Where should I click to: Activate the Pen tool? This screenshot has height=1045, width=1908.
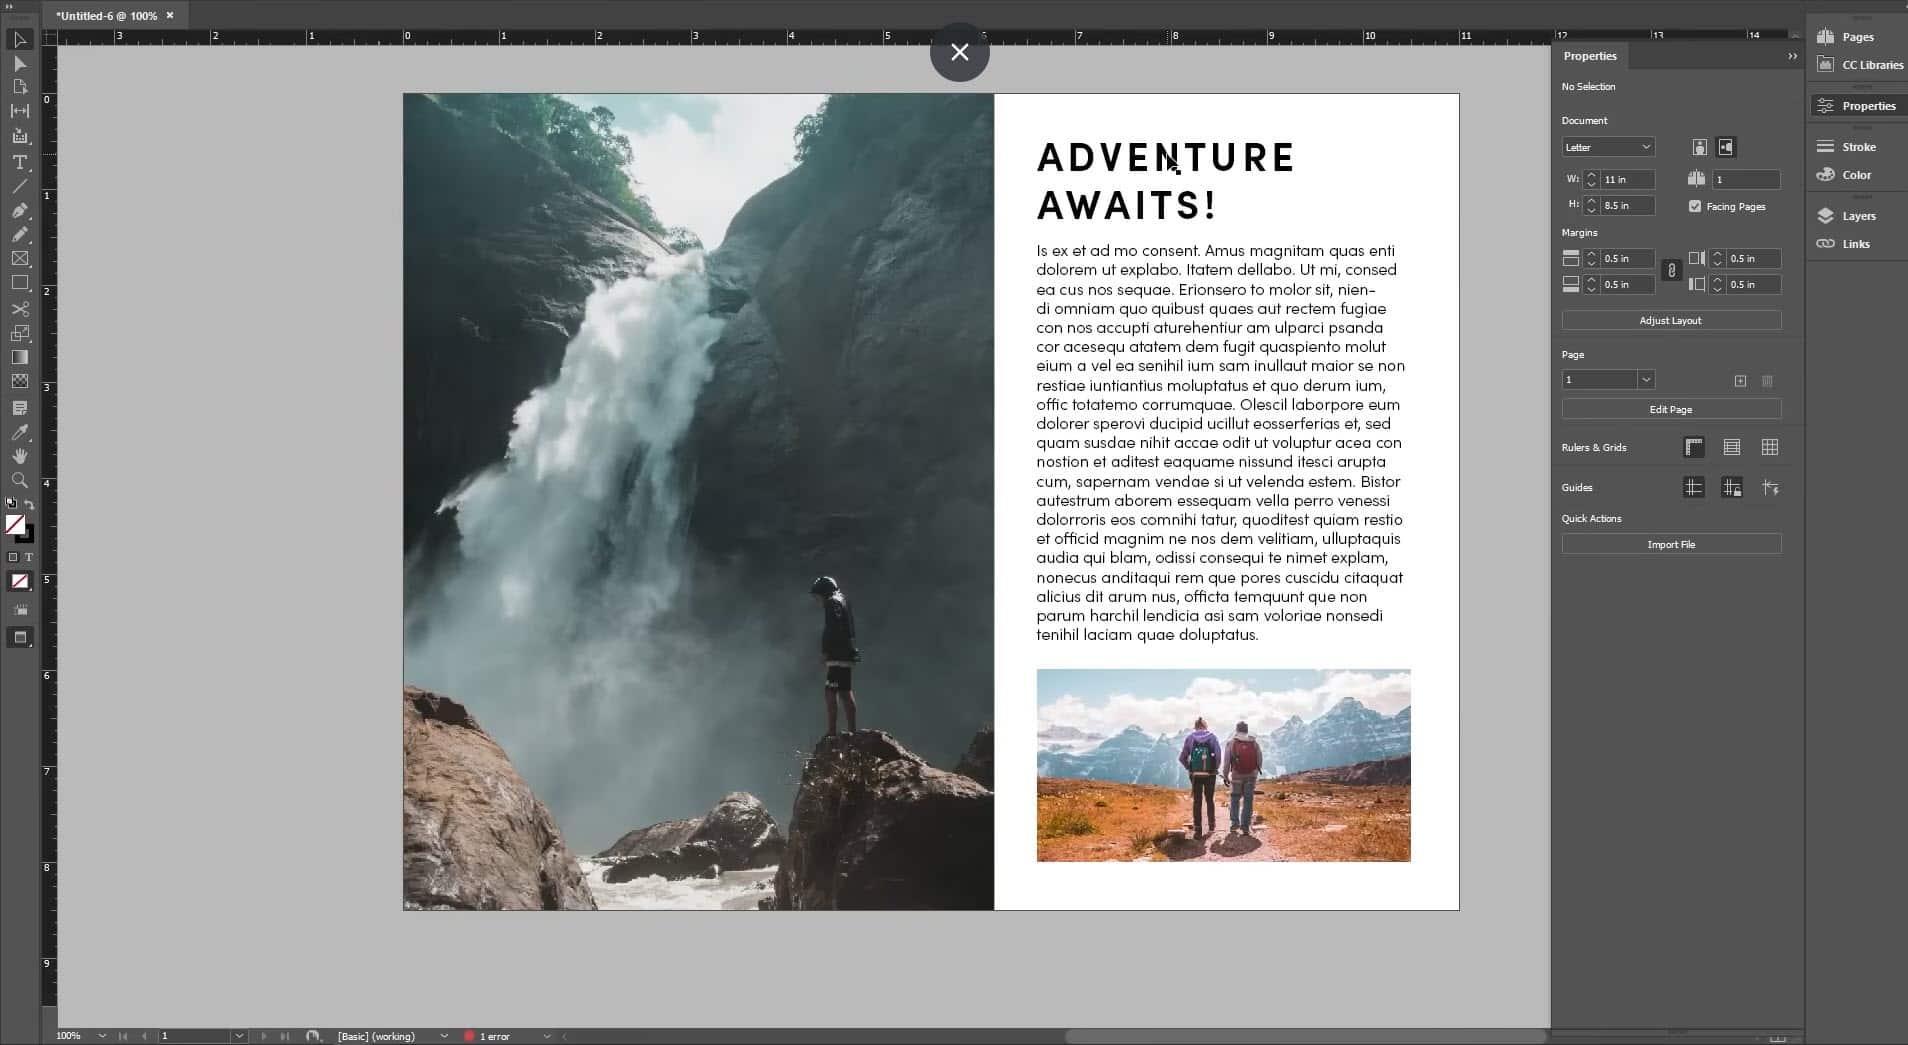pyautogui.click(x=18, y=211)
